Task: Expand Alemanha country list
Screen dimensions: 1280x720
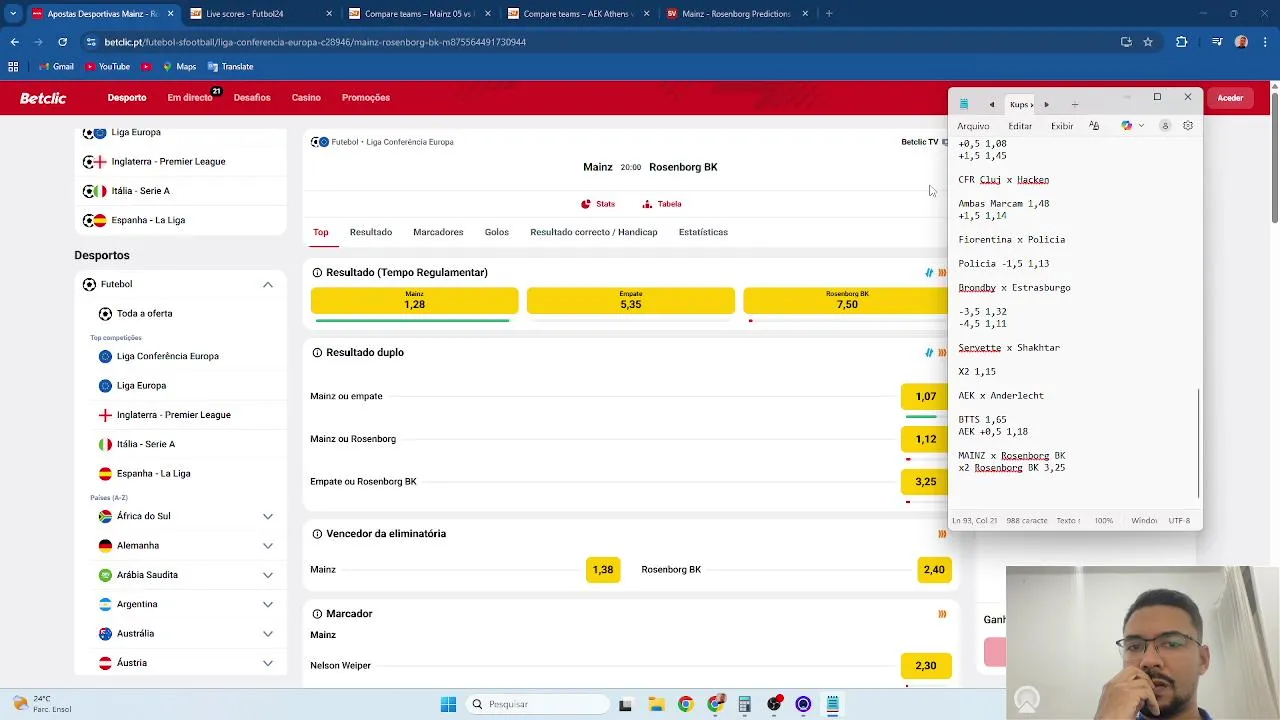Action: 268,546
